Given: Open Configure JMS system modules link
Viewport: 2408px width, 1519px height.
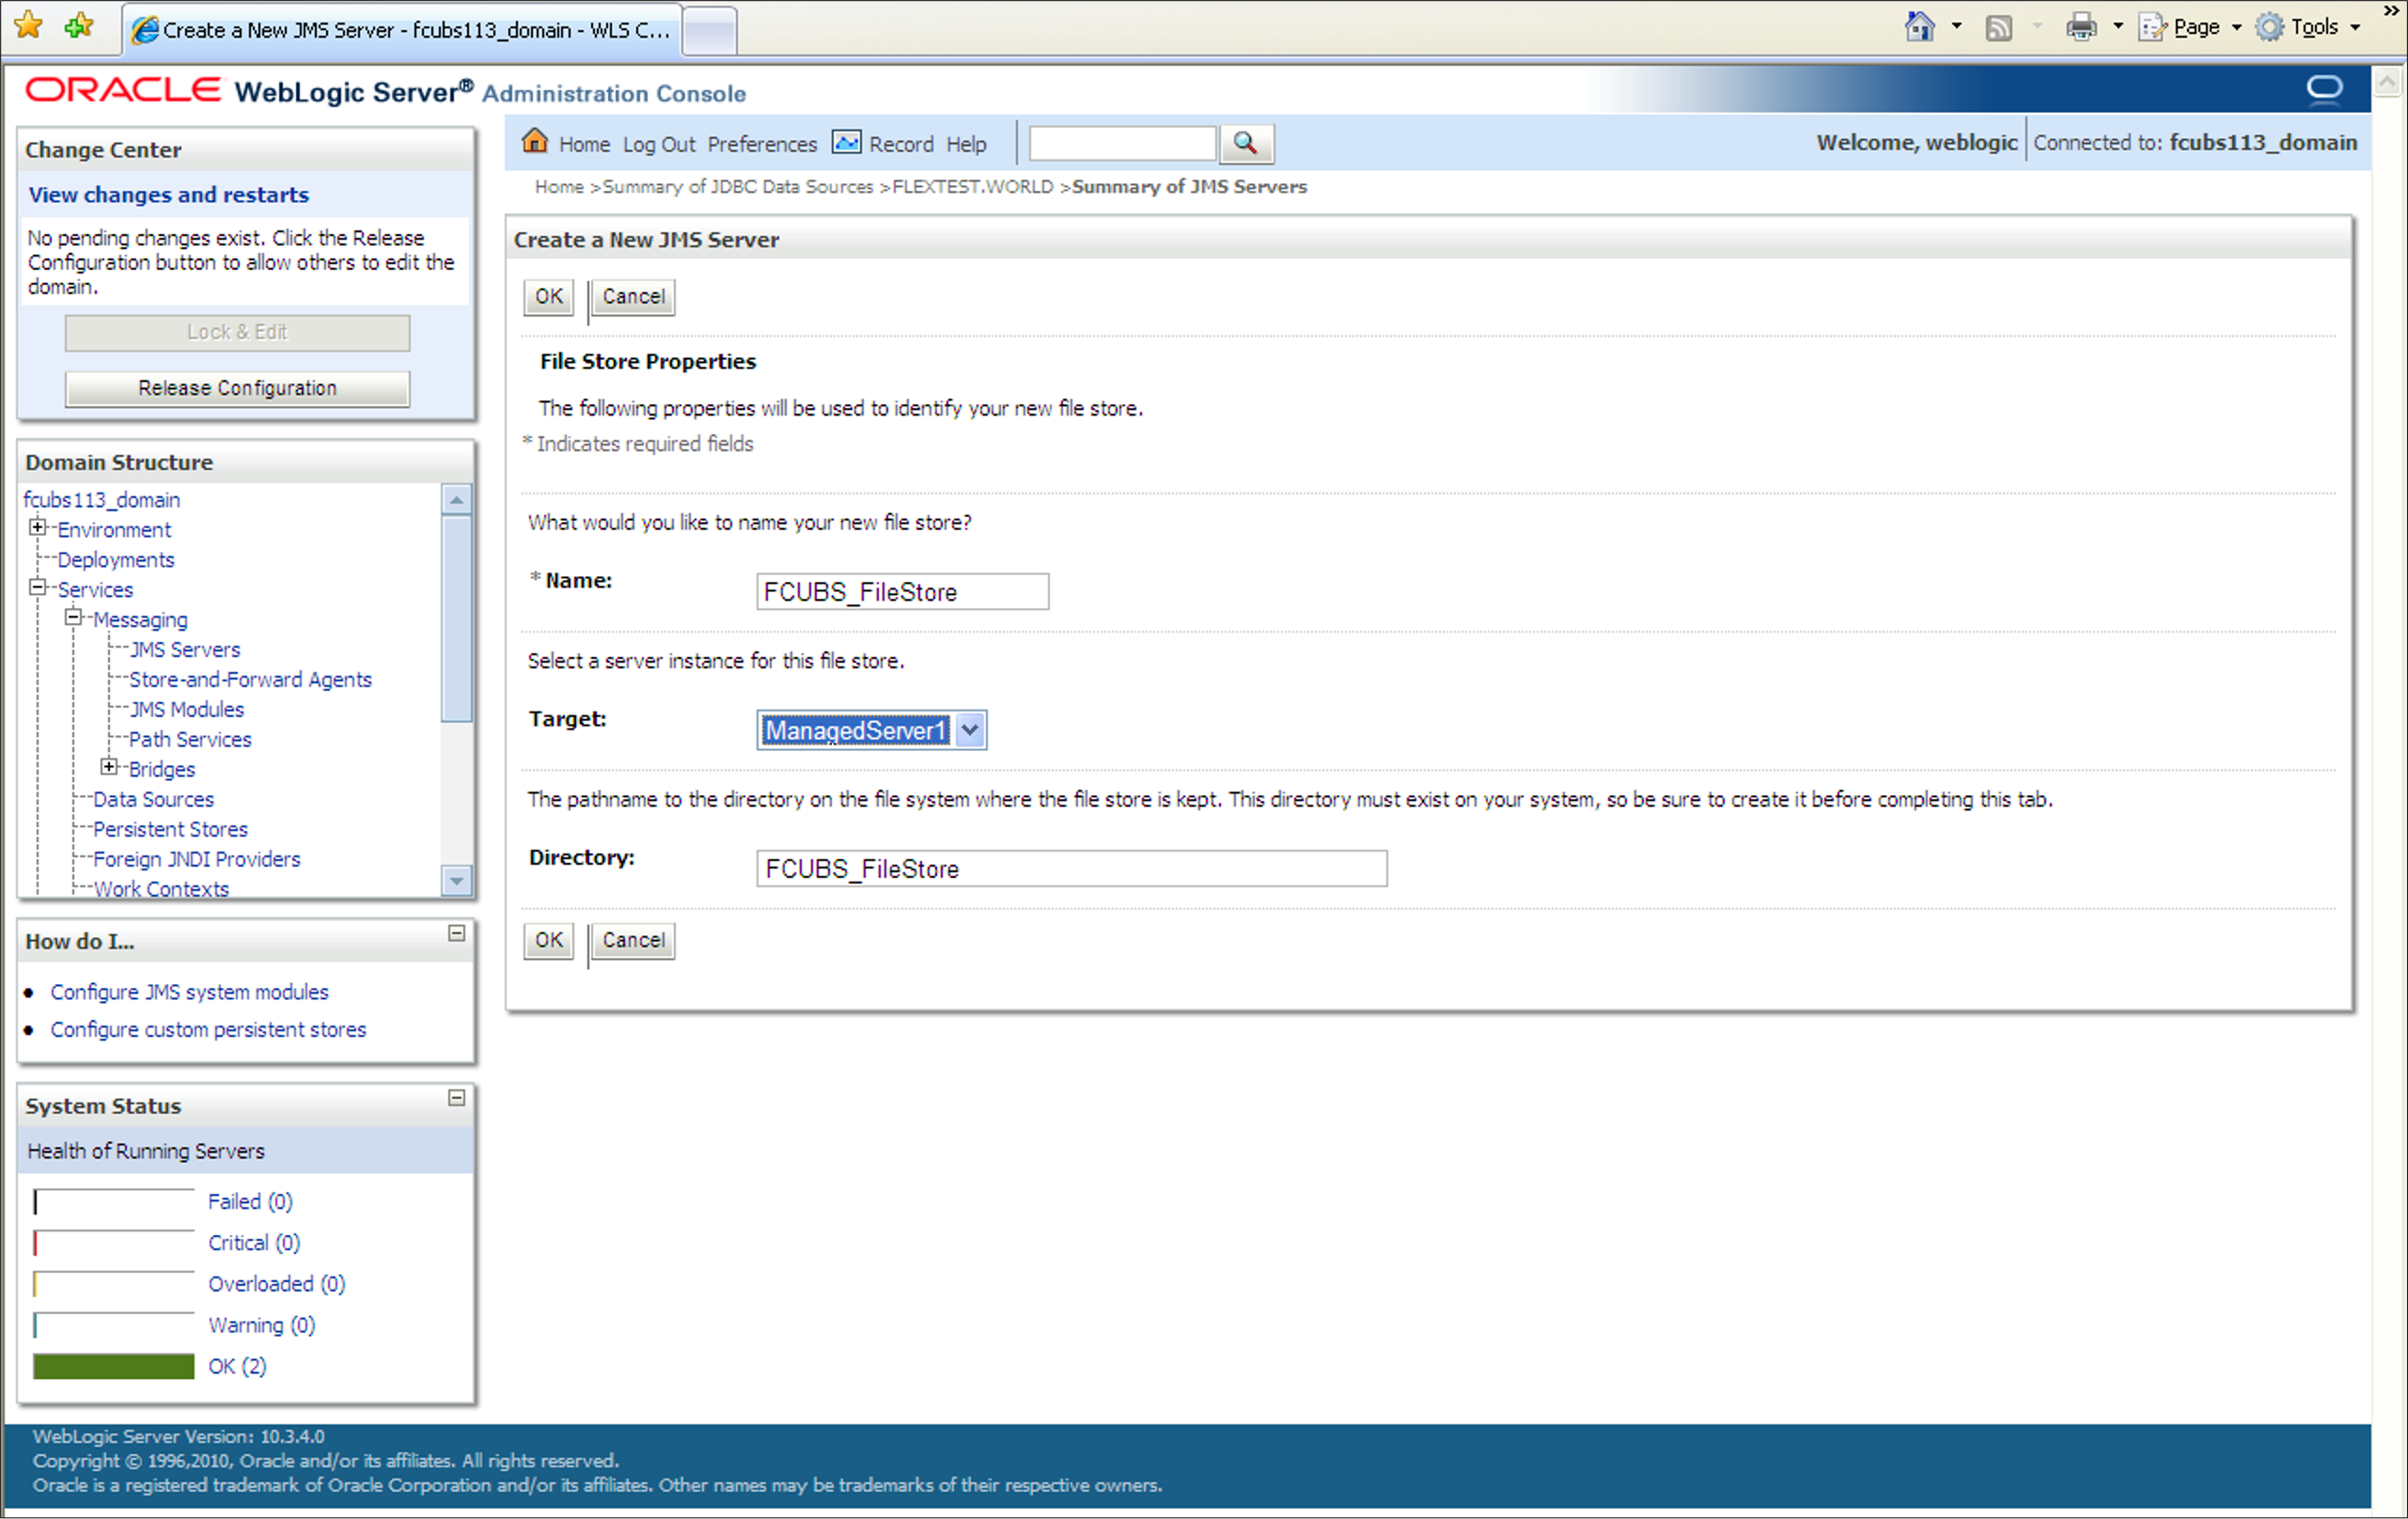Looking at the screenshot, I should 189,992.
